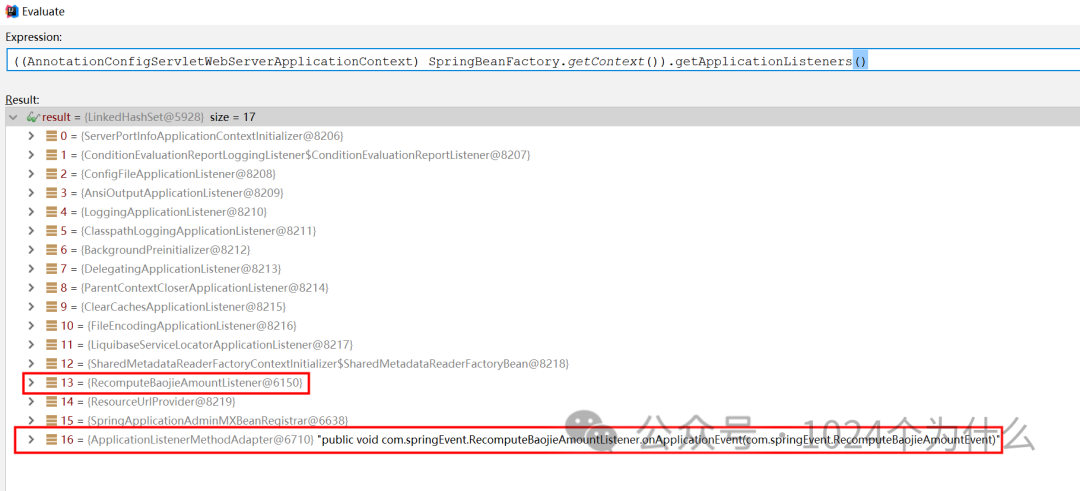Select the text {ResourceUrlProvider@8219}
1080x491 pixels.
(x=161, y=401)
